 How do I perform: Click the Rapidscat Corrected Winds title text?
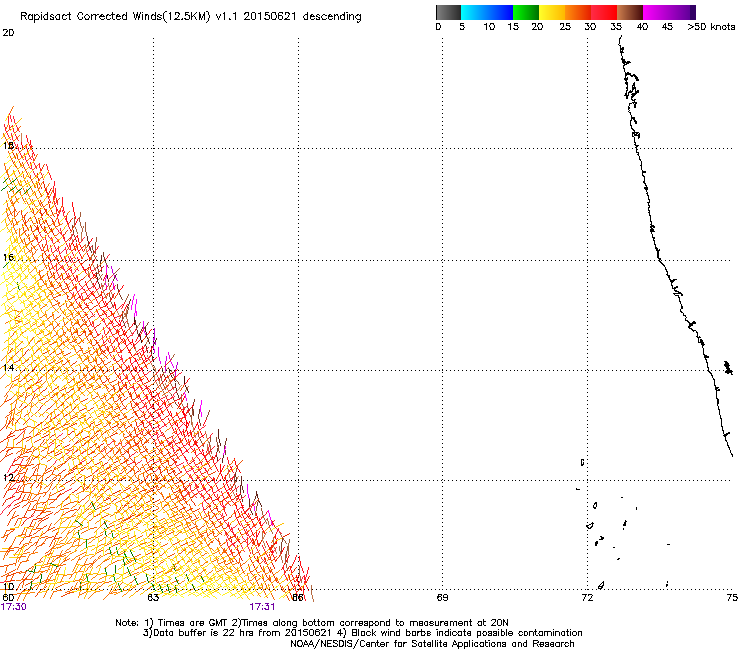[x=191, y=17]
